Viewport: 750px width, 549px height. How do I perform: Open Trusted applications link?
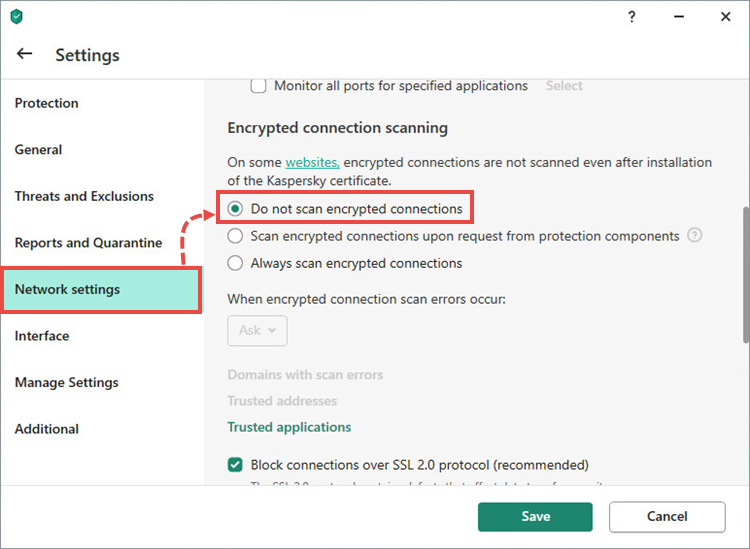(289, 427)
